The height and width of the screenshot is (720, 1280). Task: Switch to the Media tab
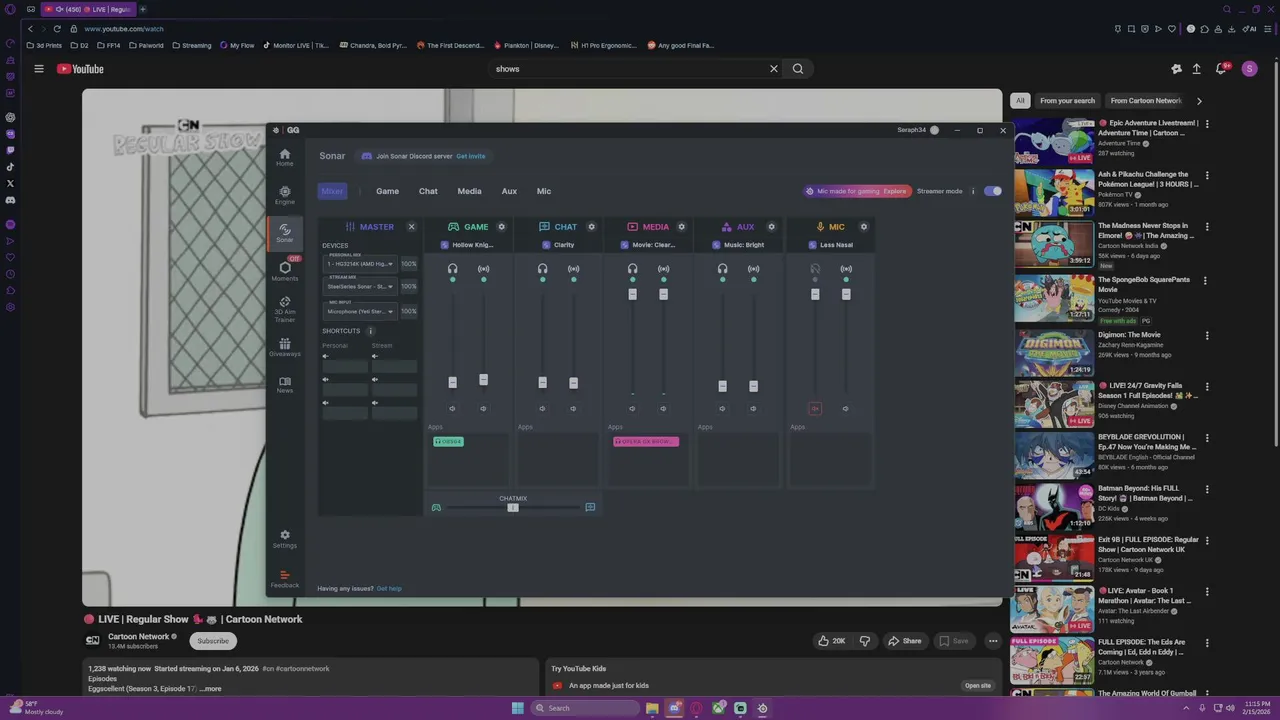click(x=469, y=191)
